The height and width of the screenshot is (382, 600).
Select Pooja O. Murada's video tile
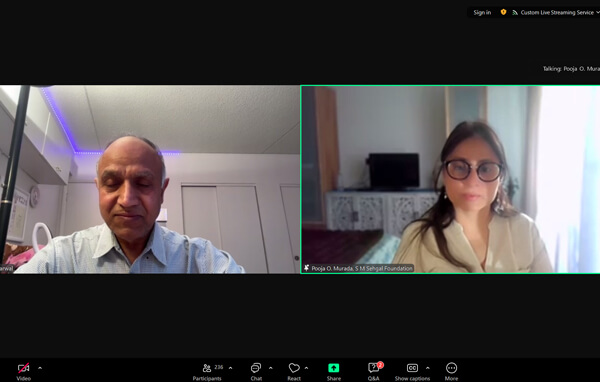click(450, 179)
